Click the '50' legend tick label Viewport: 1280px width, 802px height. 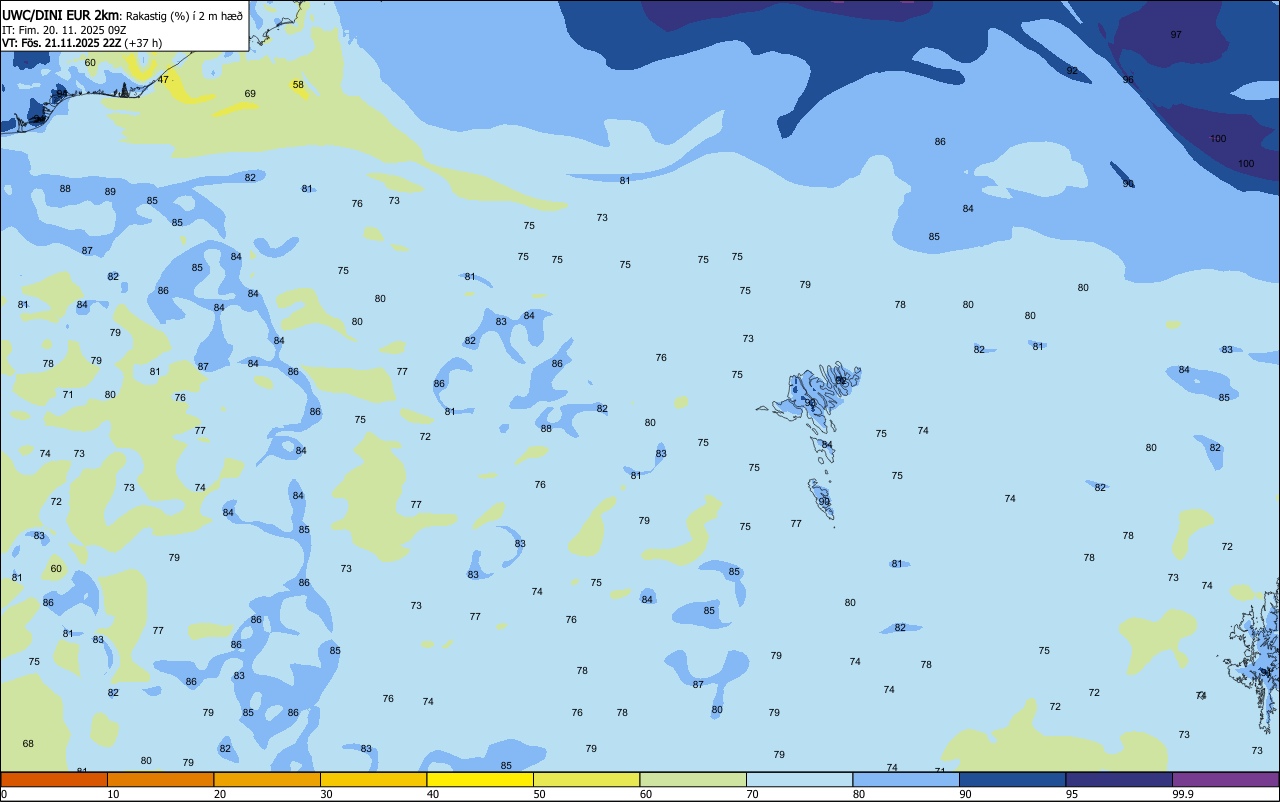[539, 794]
